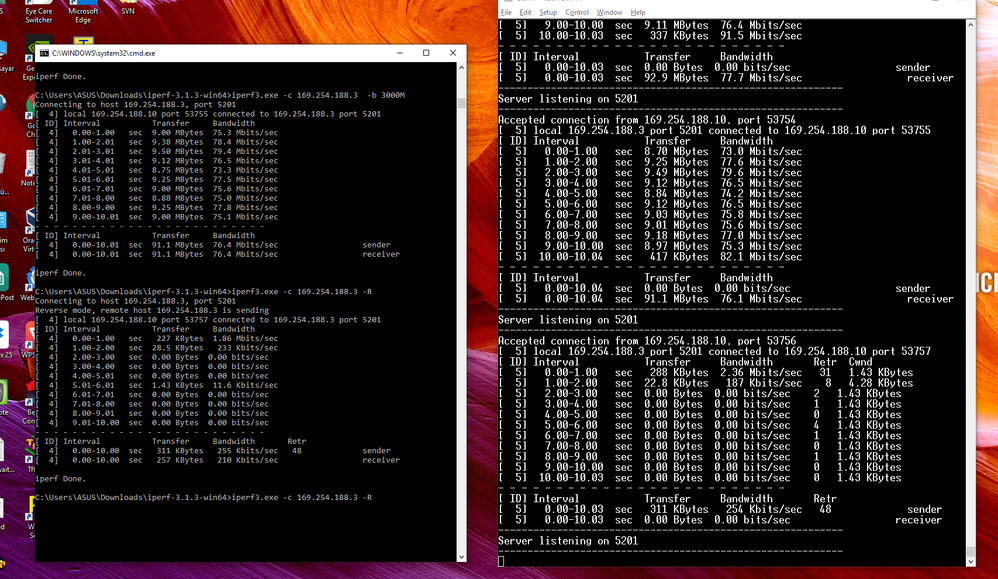Select the WPS desktop shortcut
Viewport: 998px width, 579px height.
pyautogui.click(x=29, y=340)
